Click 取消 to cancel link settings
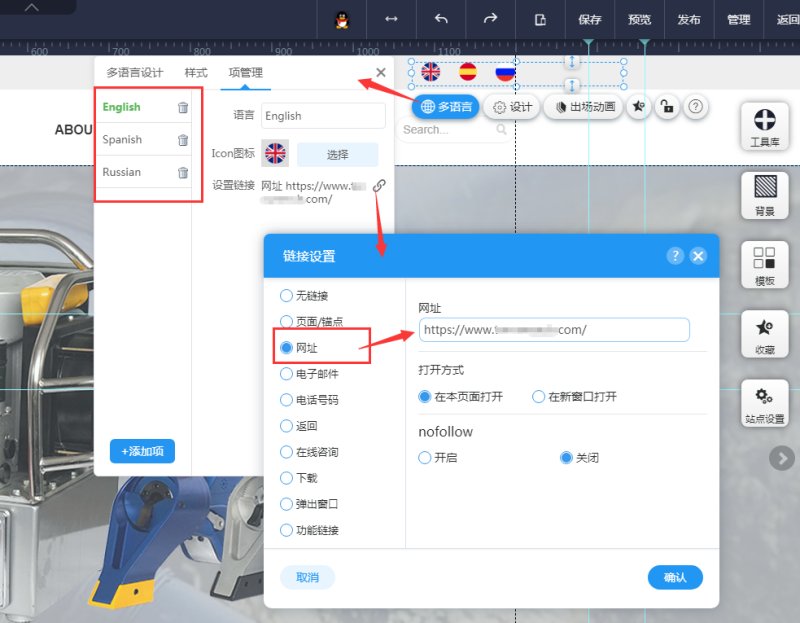The image size is (800, 623). (307, 578)
